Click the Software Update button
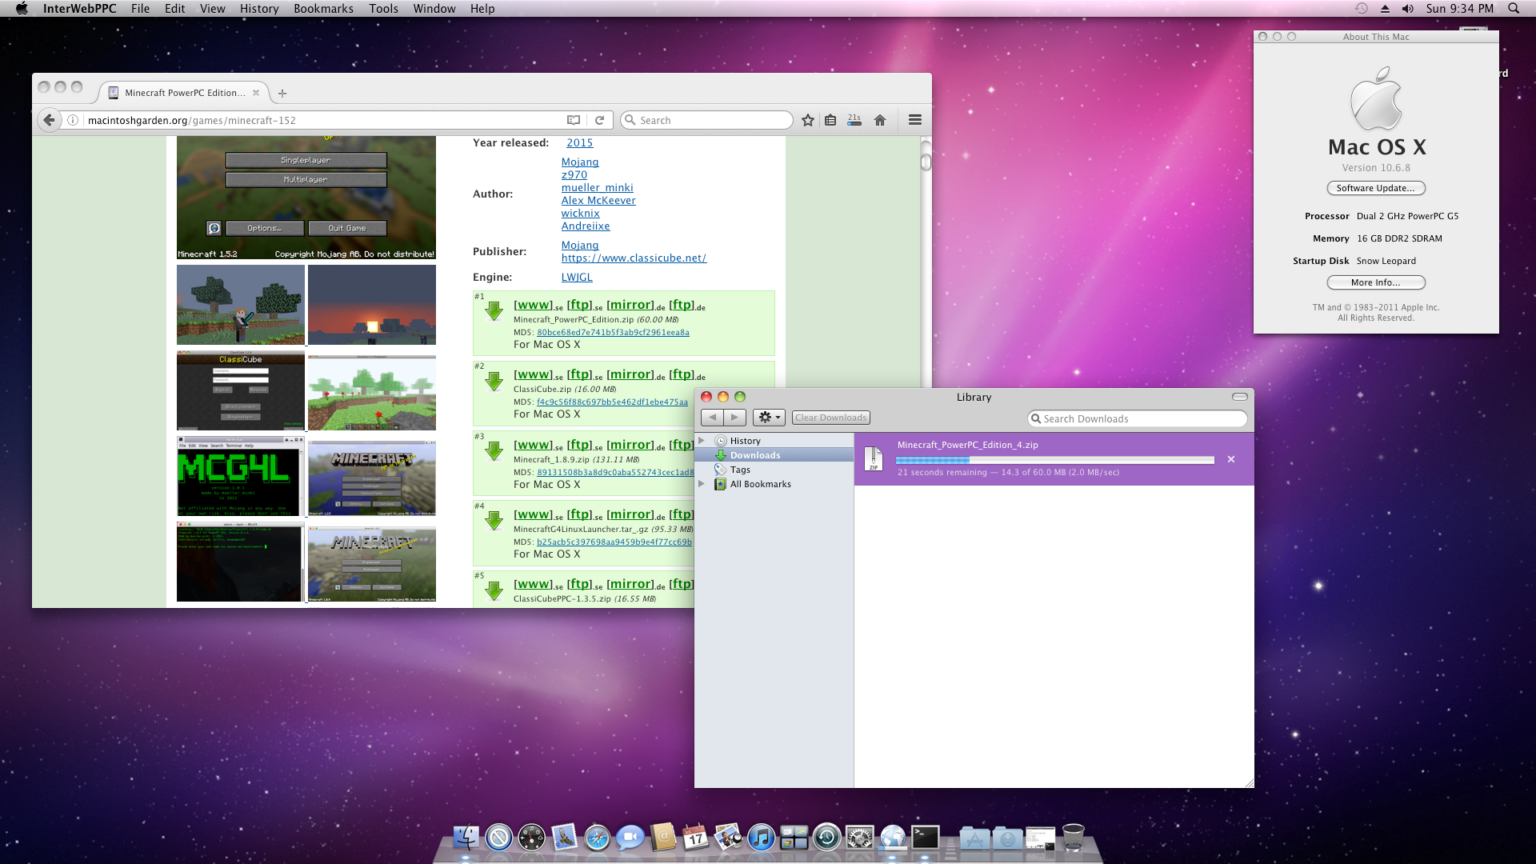Screen dimensions: 1536x864 coord(1375,188)
